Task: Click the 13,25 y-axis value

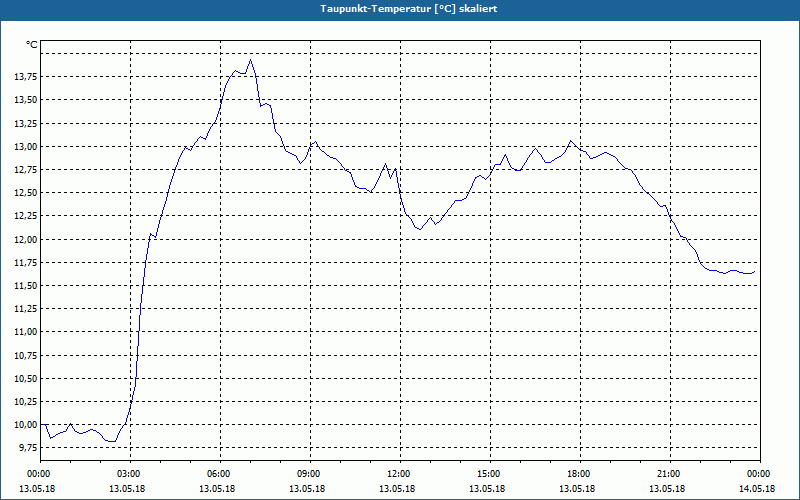Action: click(27, 123)
